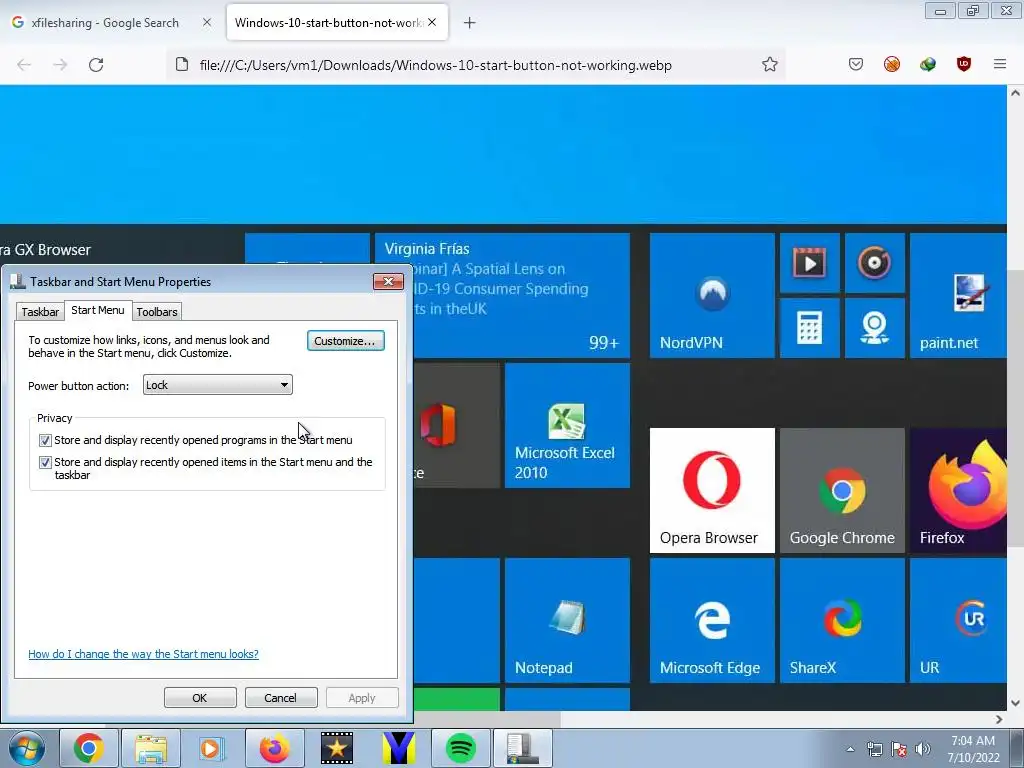Close the Taskbar and Start Menu Properties dialog
Image resolution: width=1024 pixels, height=768 pixels.
click(x=389, y=281)
